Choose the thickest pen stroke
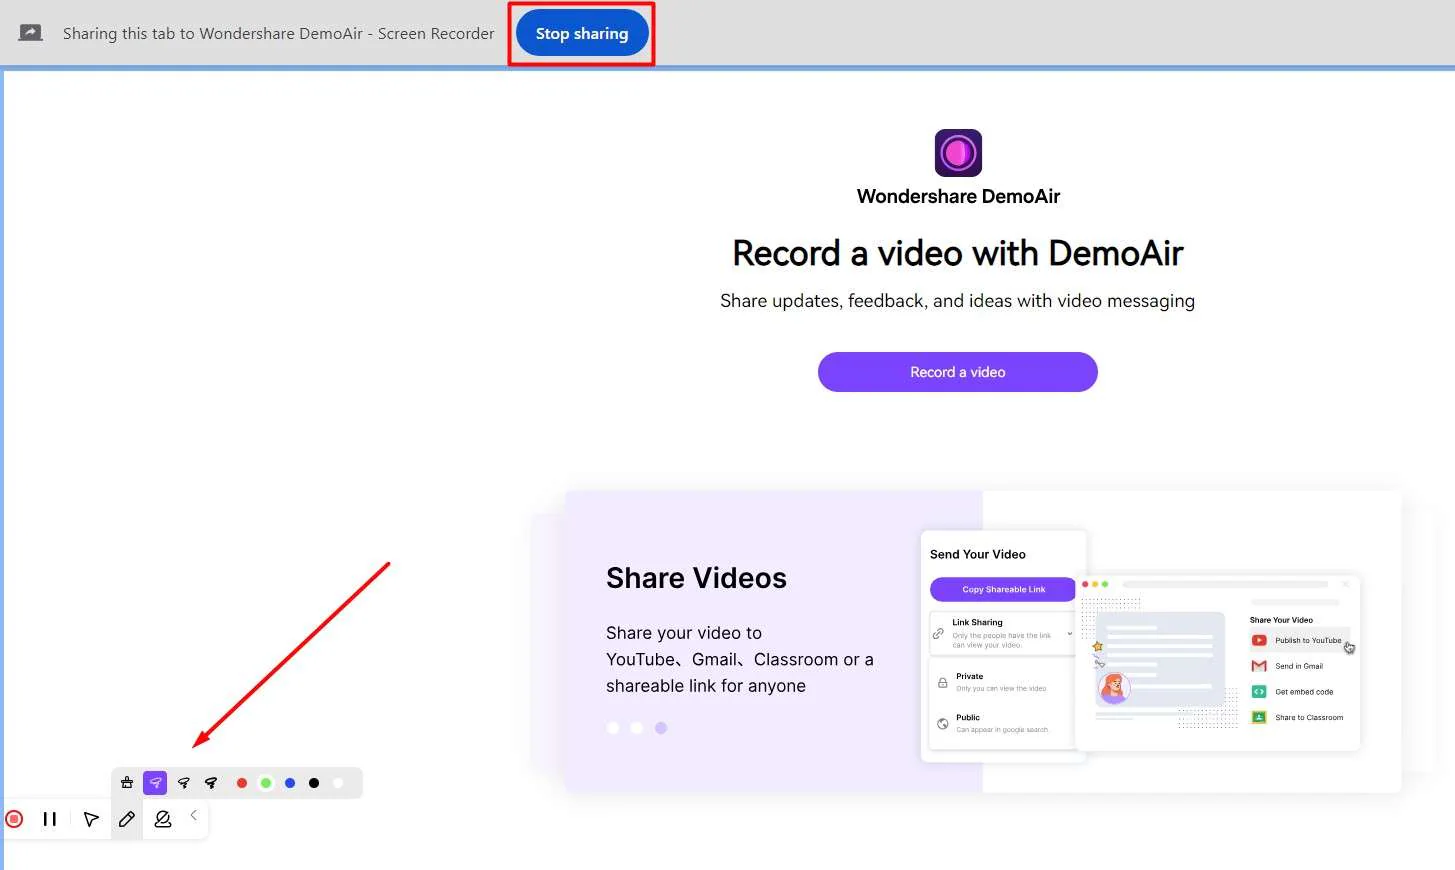 point(211,783)
